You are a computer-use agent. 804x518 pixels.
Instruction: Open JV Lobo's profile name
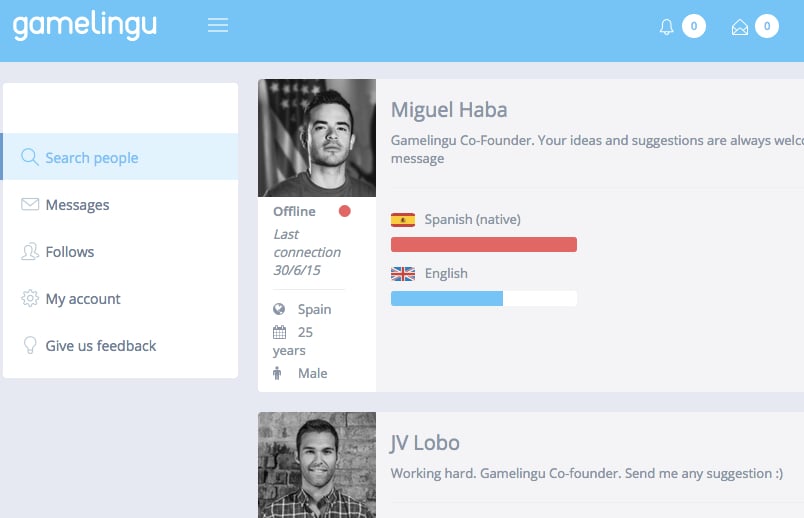click(x=425, y=443)
